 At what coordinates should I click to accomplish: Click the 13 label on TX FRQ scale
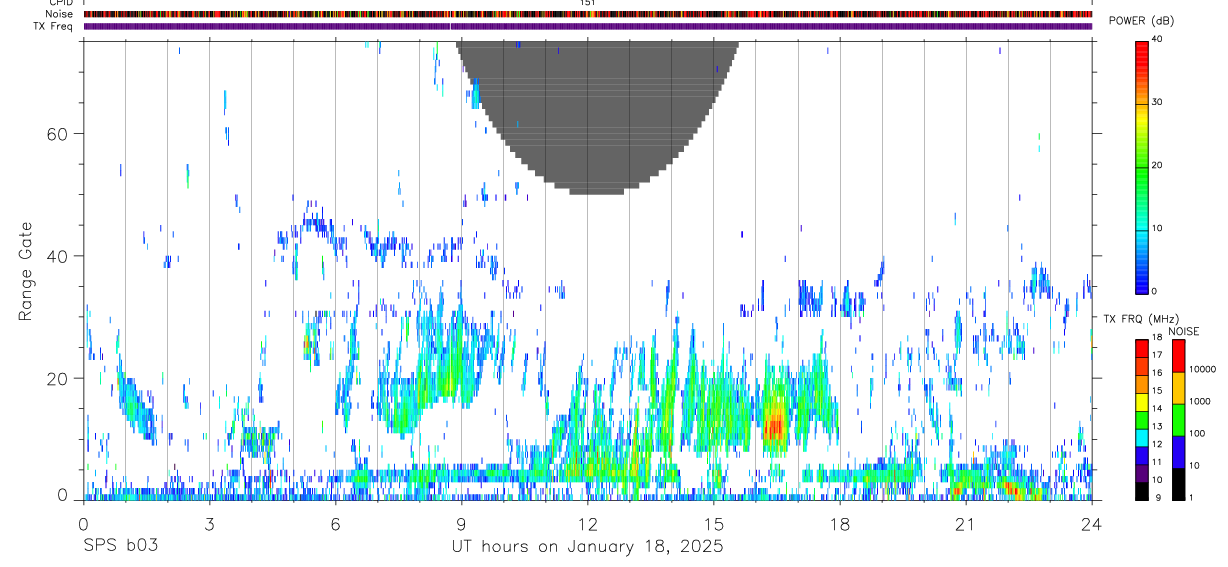pyautogui.click(x=1157, y=427)
